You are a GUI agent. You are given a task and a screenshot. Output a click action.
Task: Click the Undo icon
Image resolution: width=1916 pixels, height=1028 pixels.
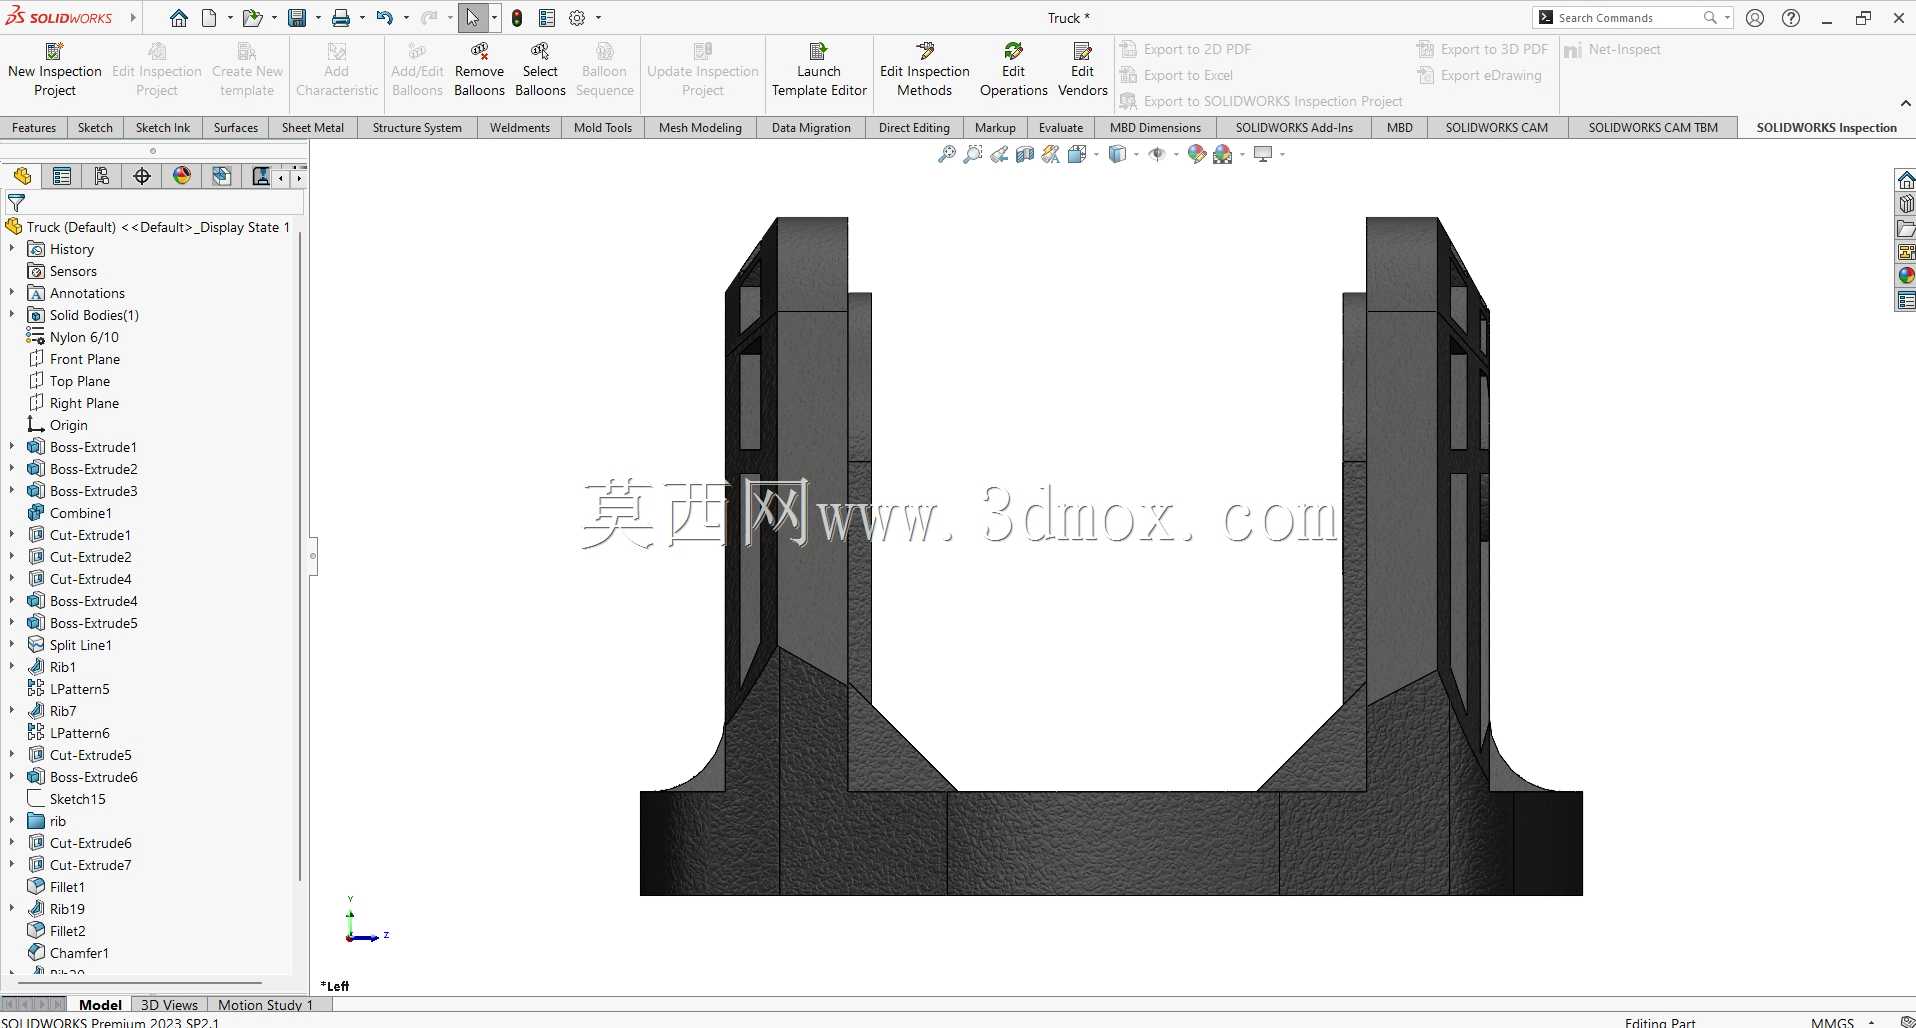(x=385, y=18)
